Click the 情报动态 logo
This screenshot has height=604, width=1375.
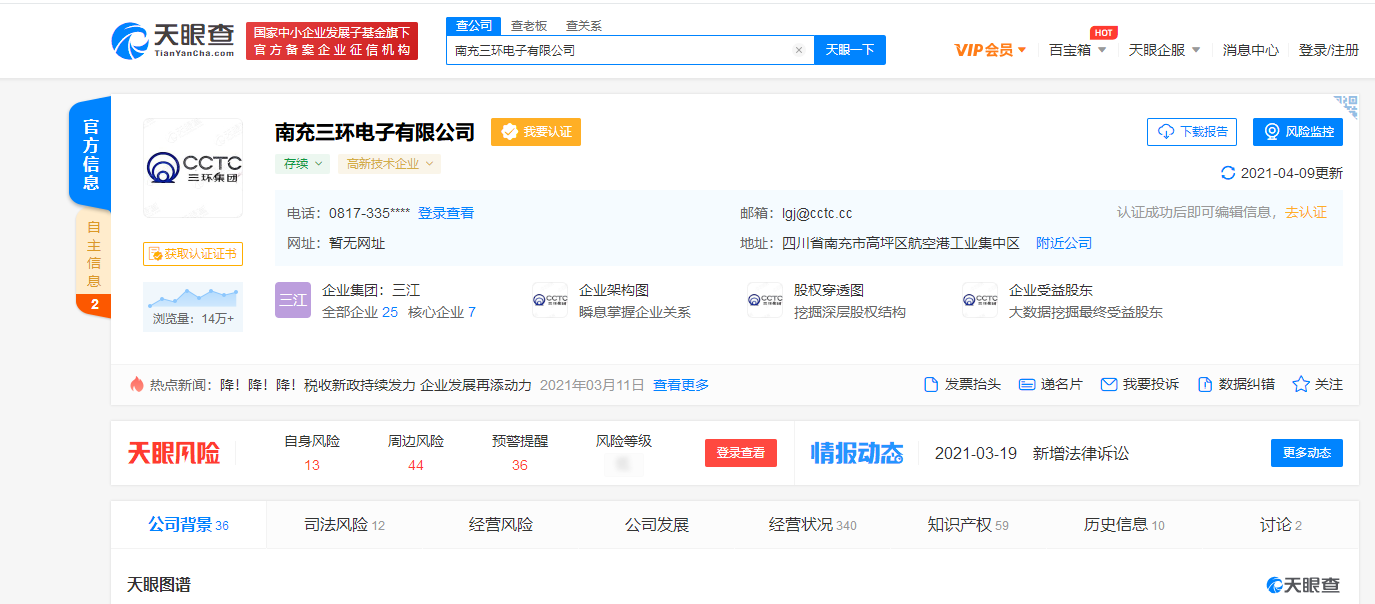click(857, 453)
